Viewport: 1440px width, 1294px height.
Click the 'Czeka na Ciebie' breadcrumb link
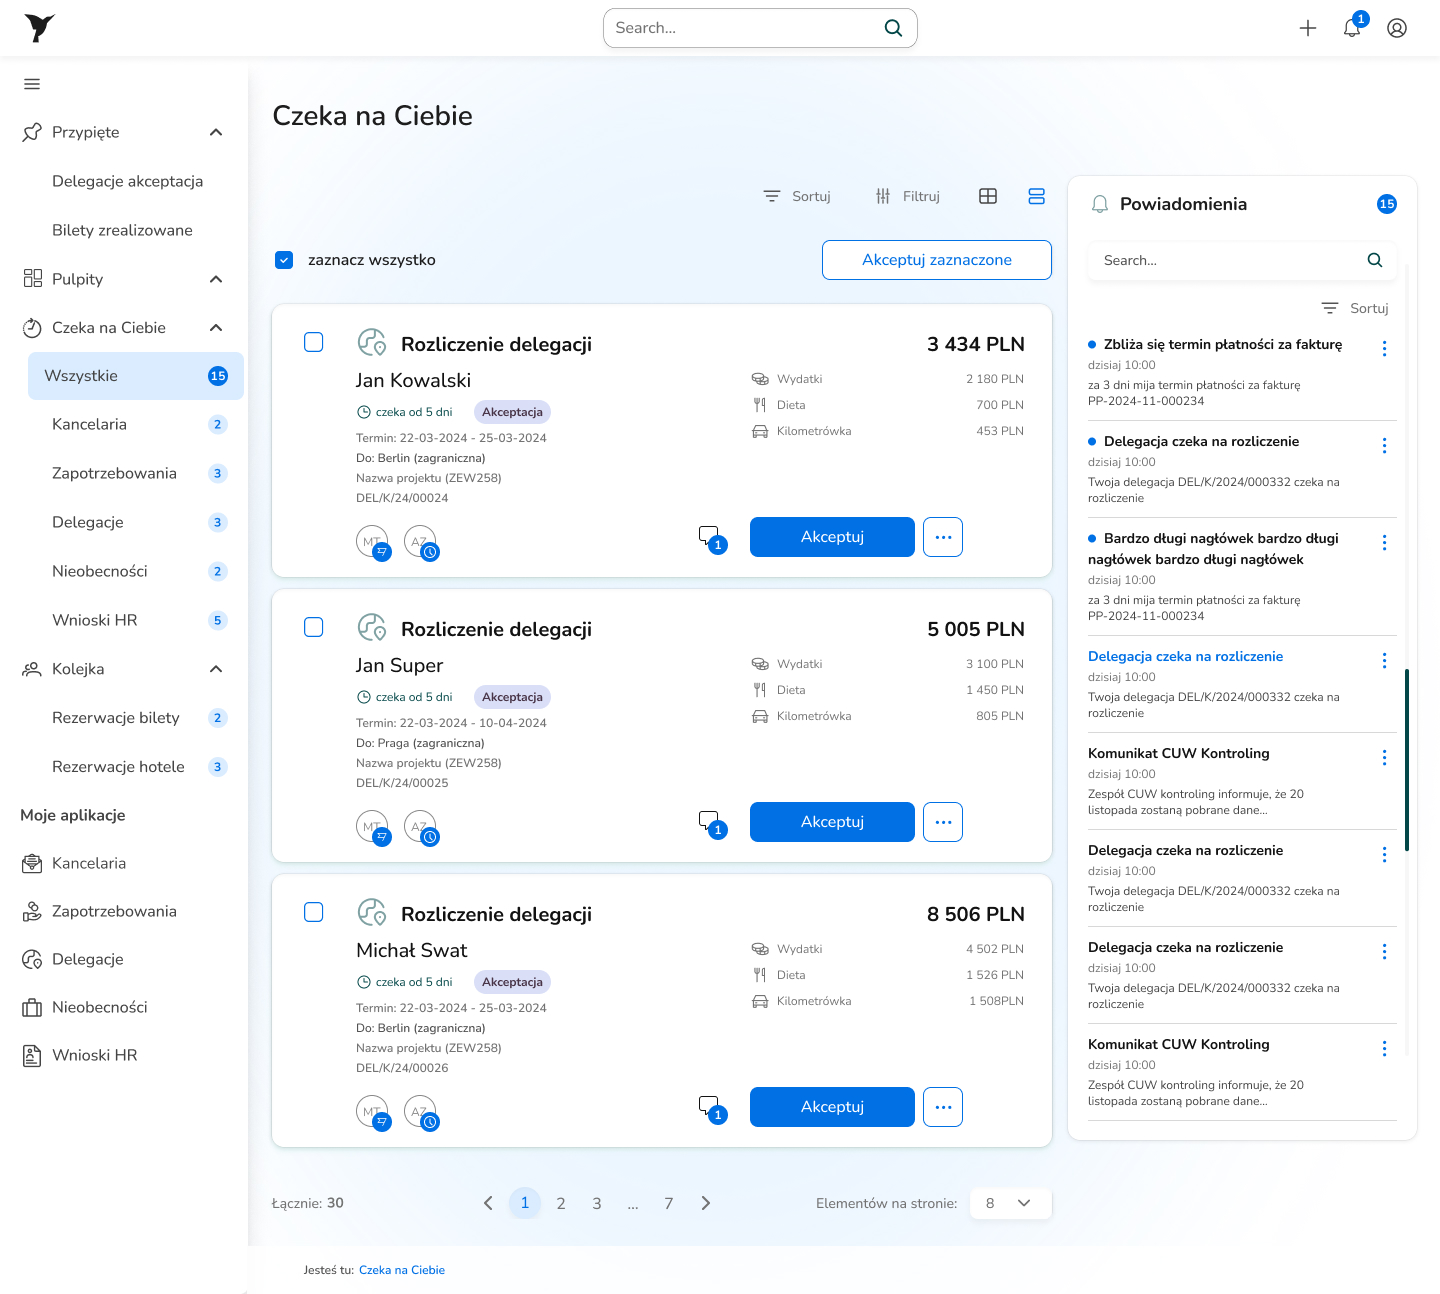pyautogui.click(x=402, y=1270)
